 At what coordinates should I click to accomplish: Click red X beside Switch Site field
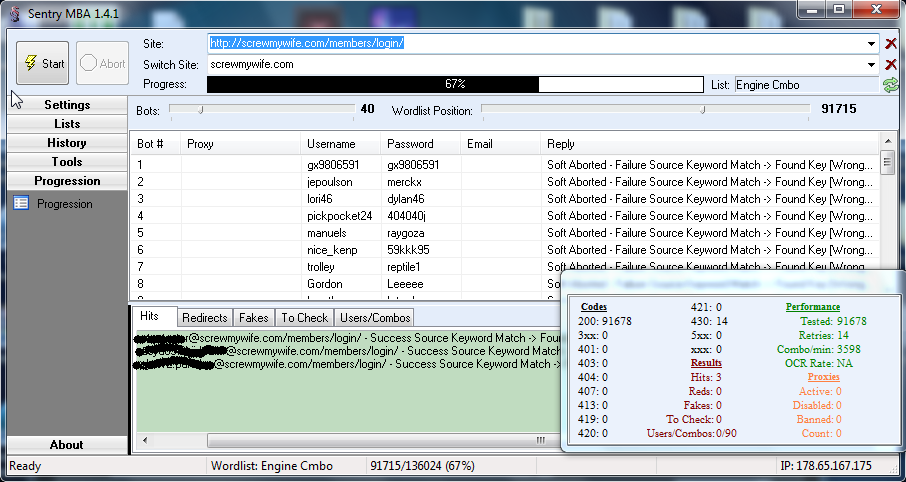[x=891, y=64]
